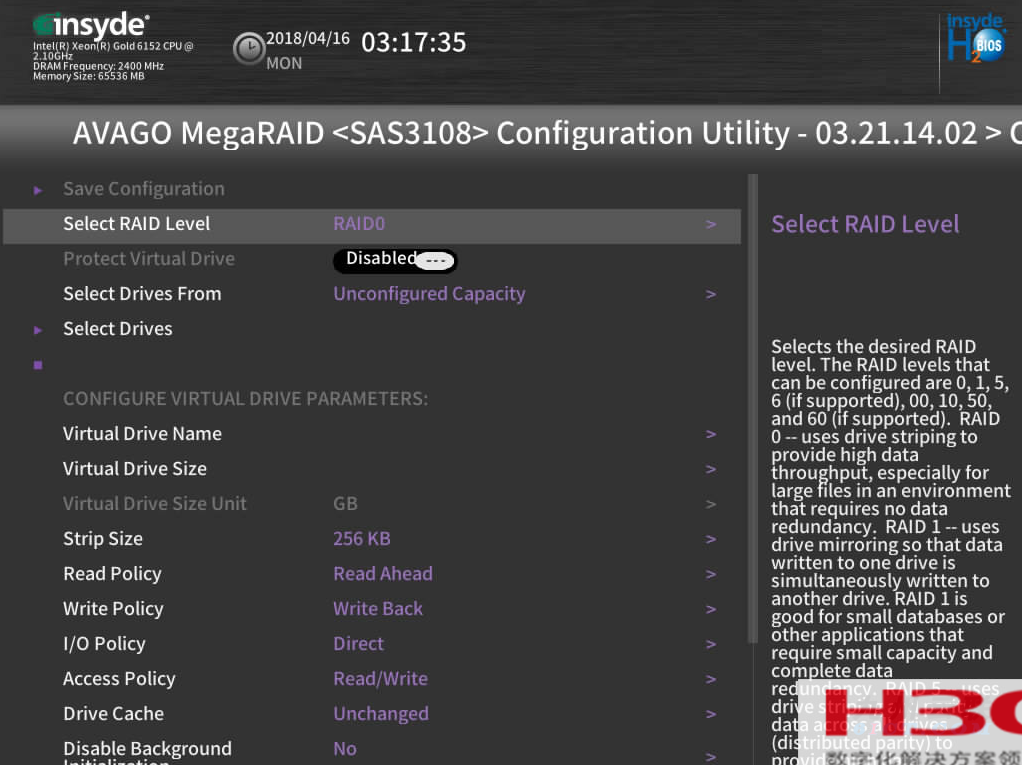Click the Drive Cache label

(113, 714)
